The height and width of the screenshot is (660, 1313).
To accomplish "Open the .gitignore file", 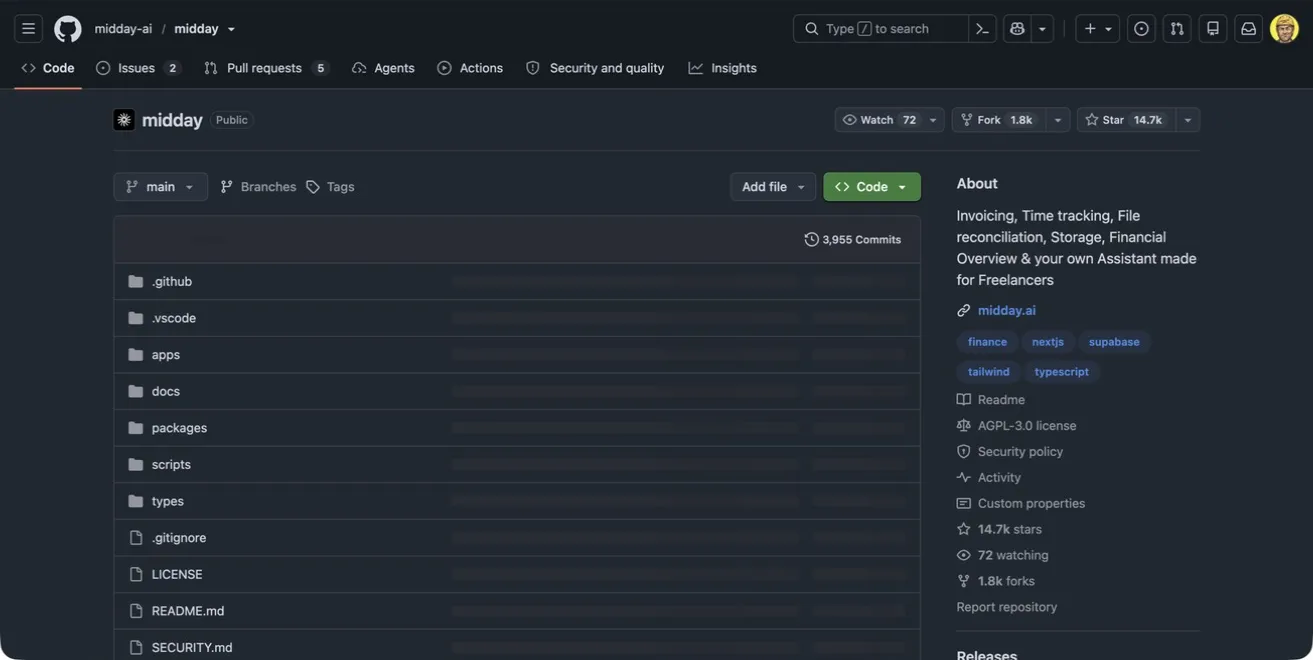I will point(179,538).
